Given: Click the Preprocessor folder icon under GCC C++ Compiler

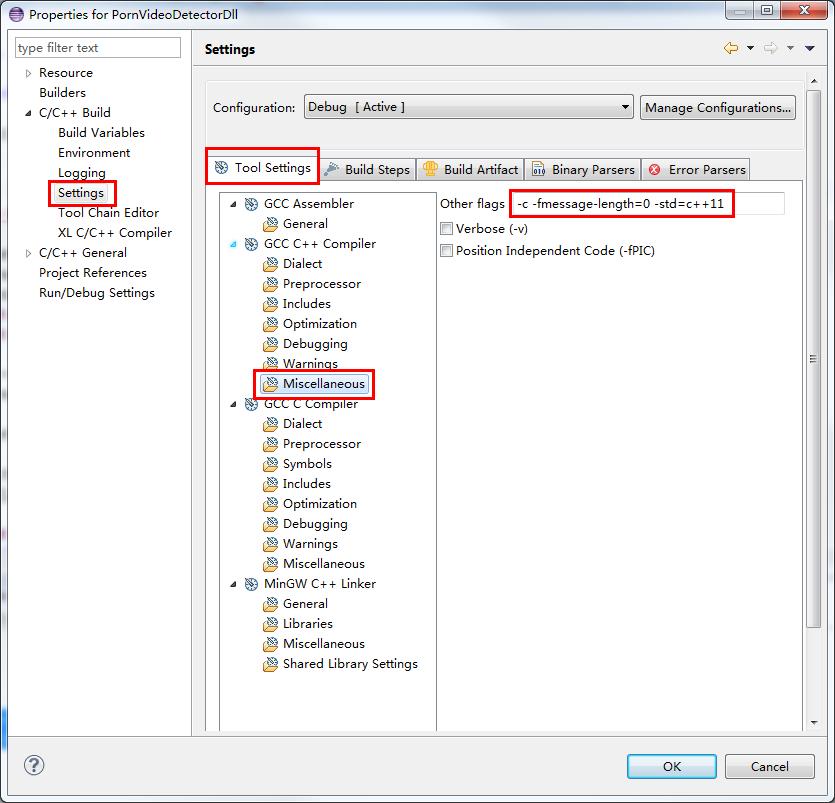Looking at the screenshot, I should click(x=271, y=284).
